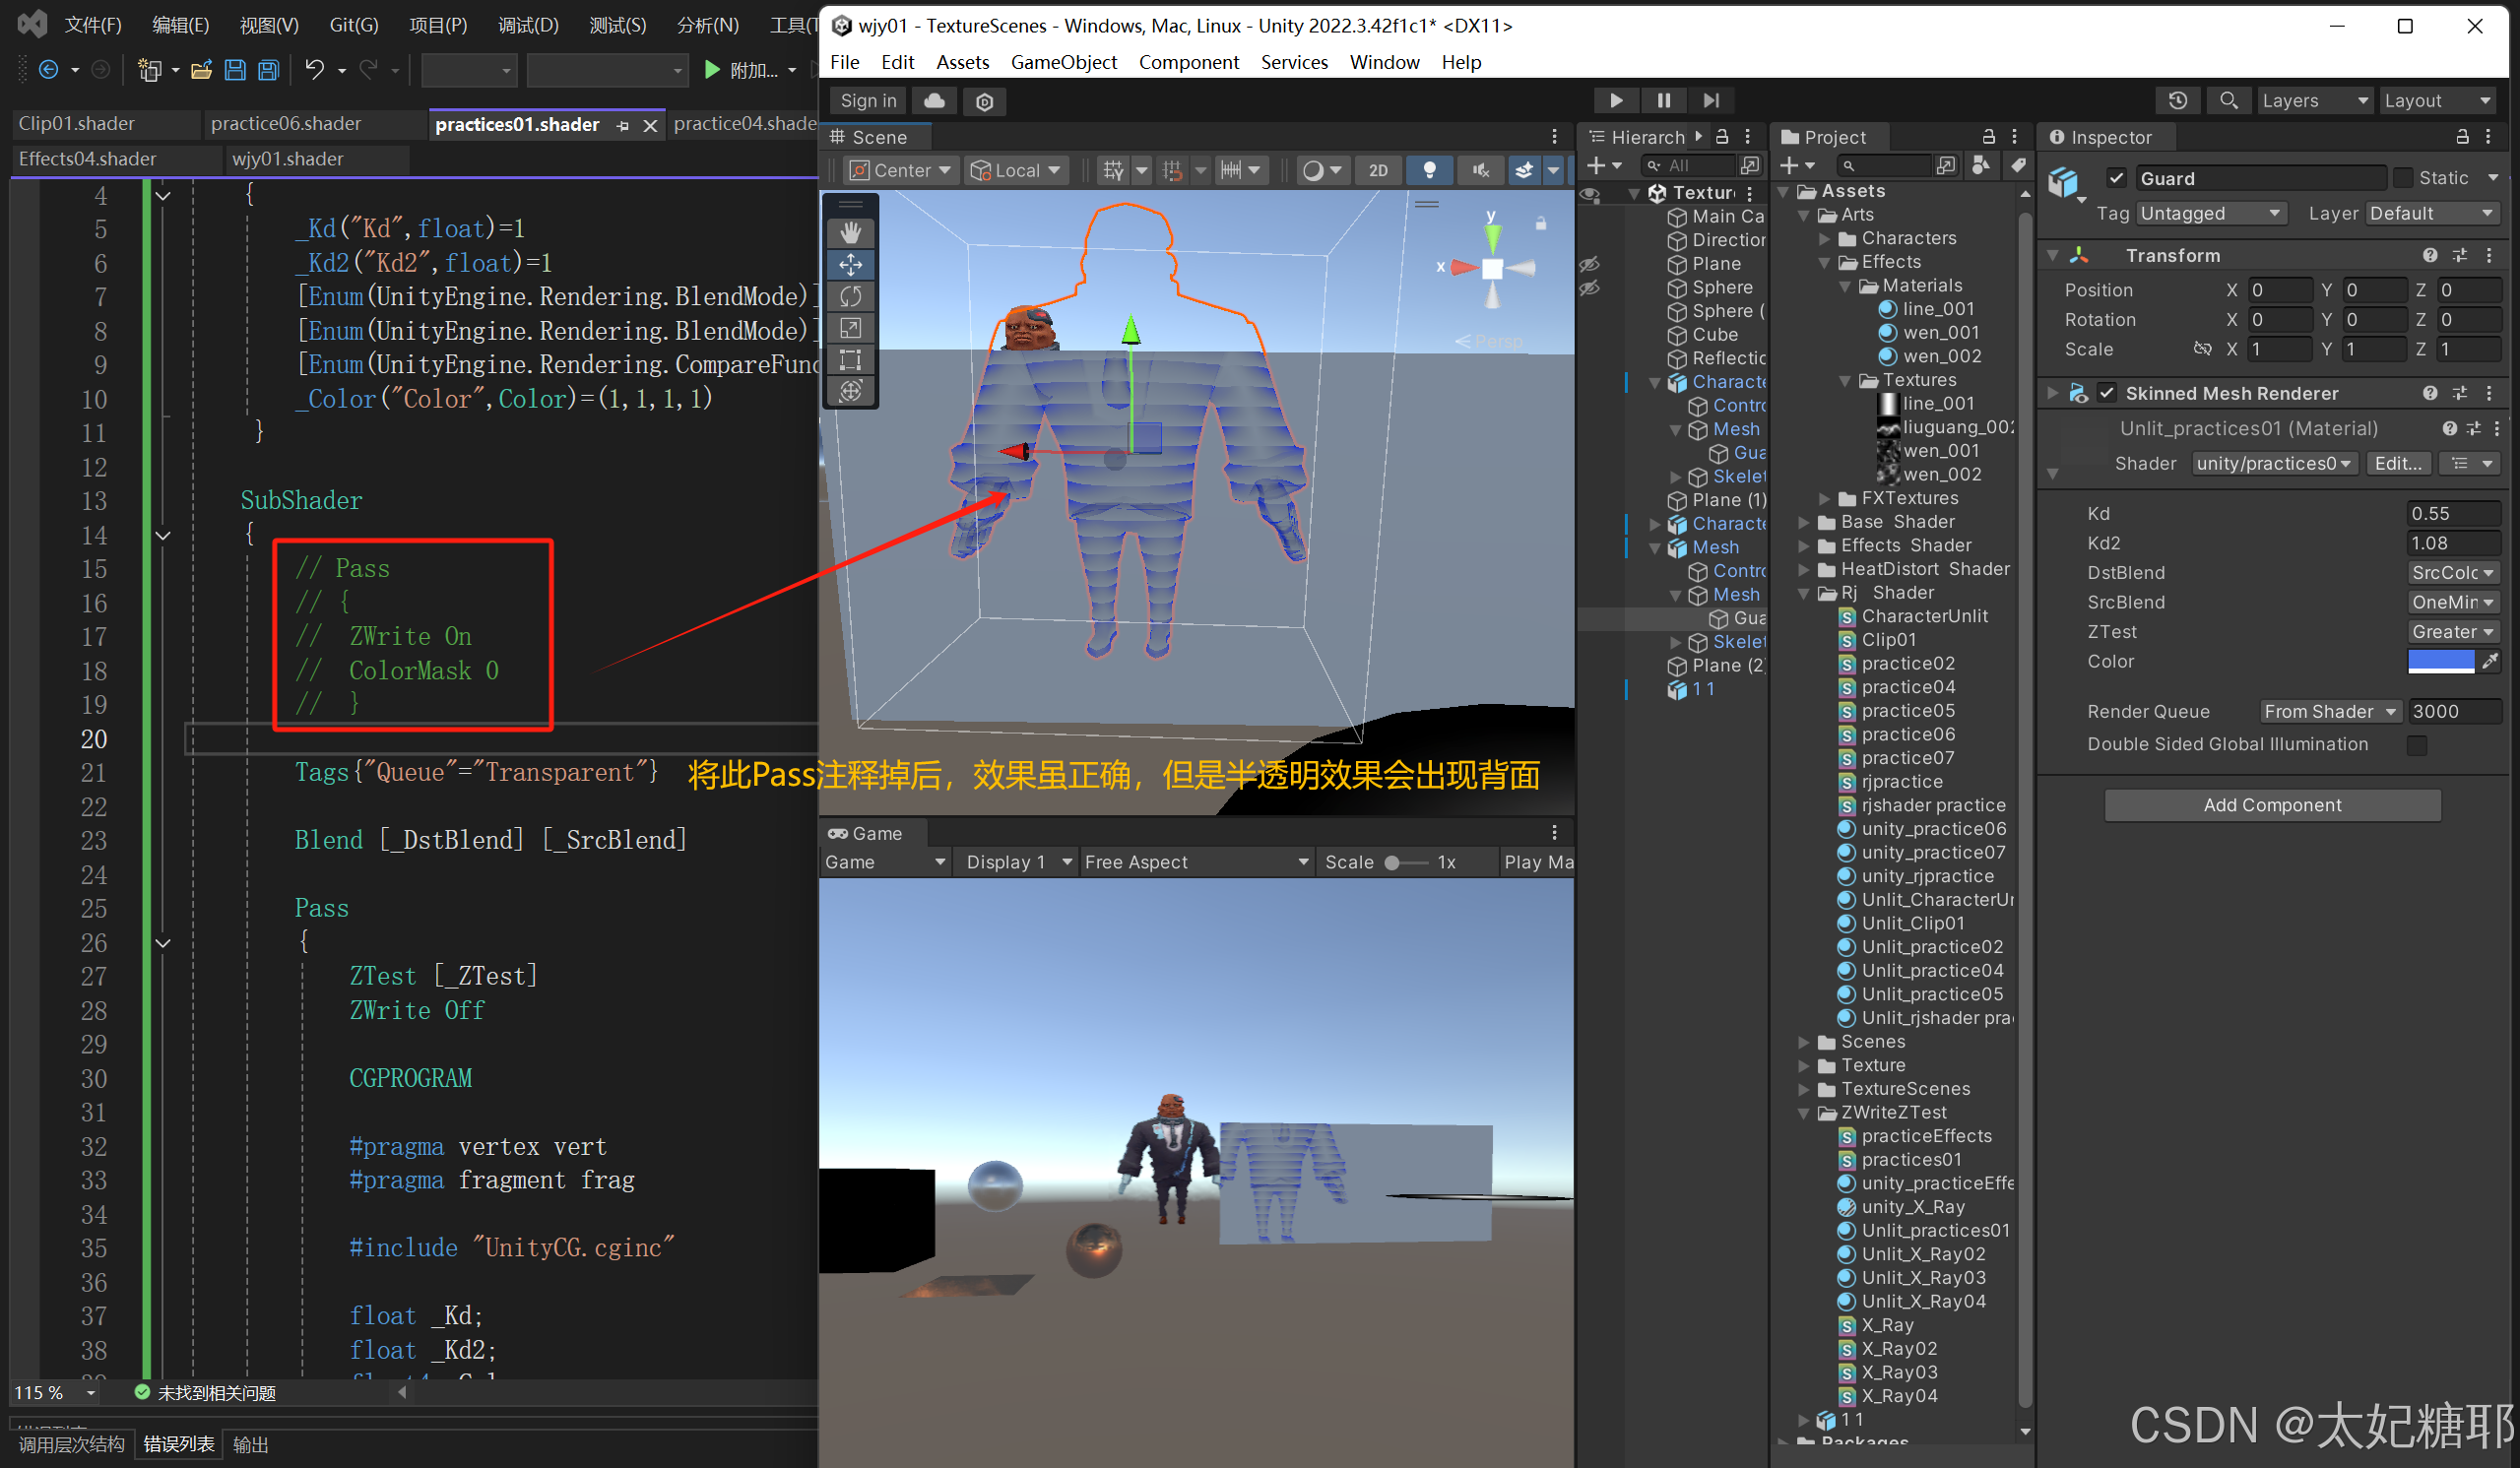Switch to practice06.shader tab
Image resolution: width=2520 pixels, height=1468 pixels.
coord(286,123)
